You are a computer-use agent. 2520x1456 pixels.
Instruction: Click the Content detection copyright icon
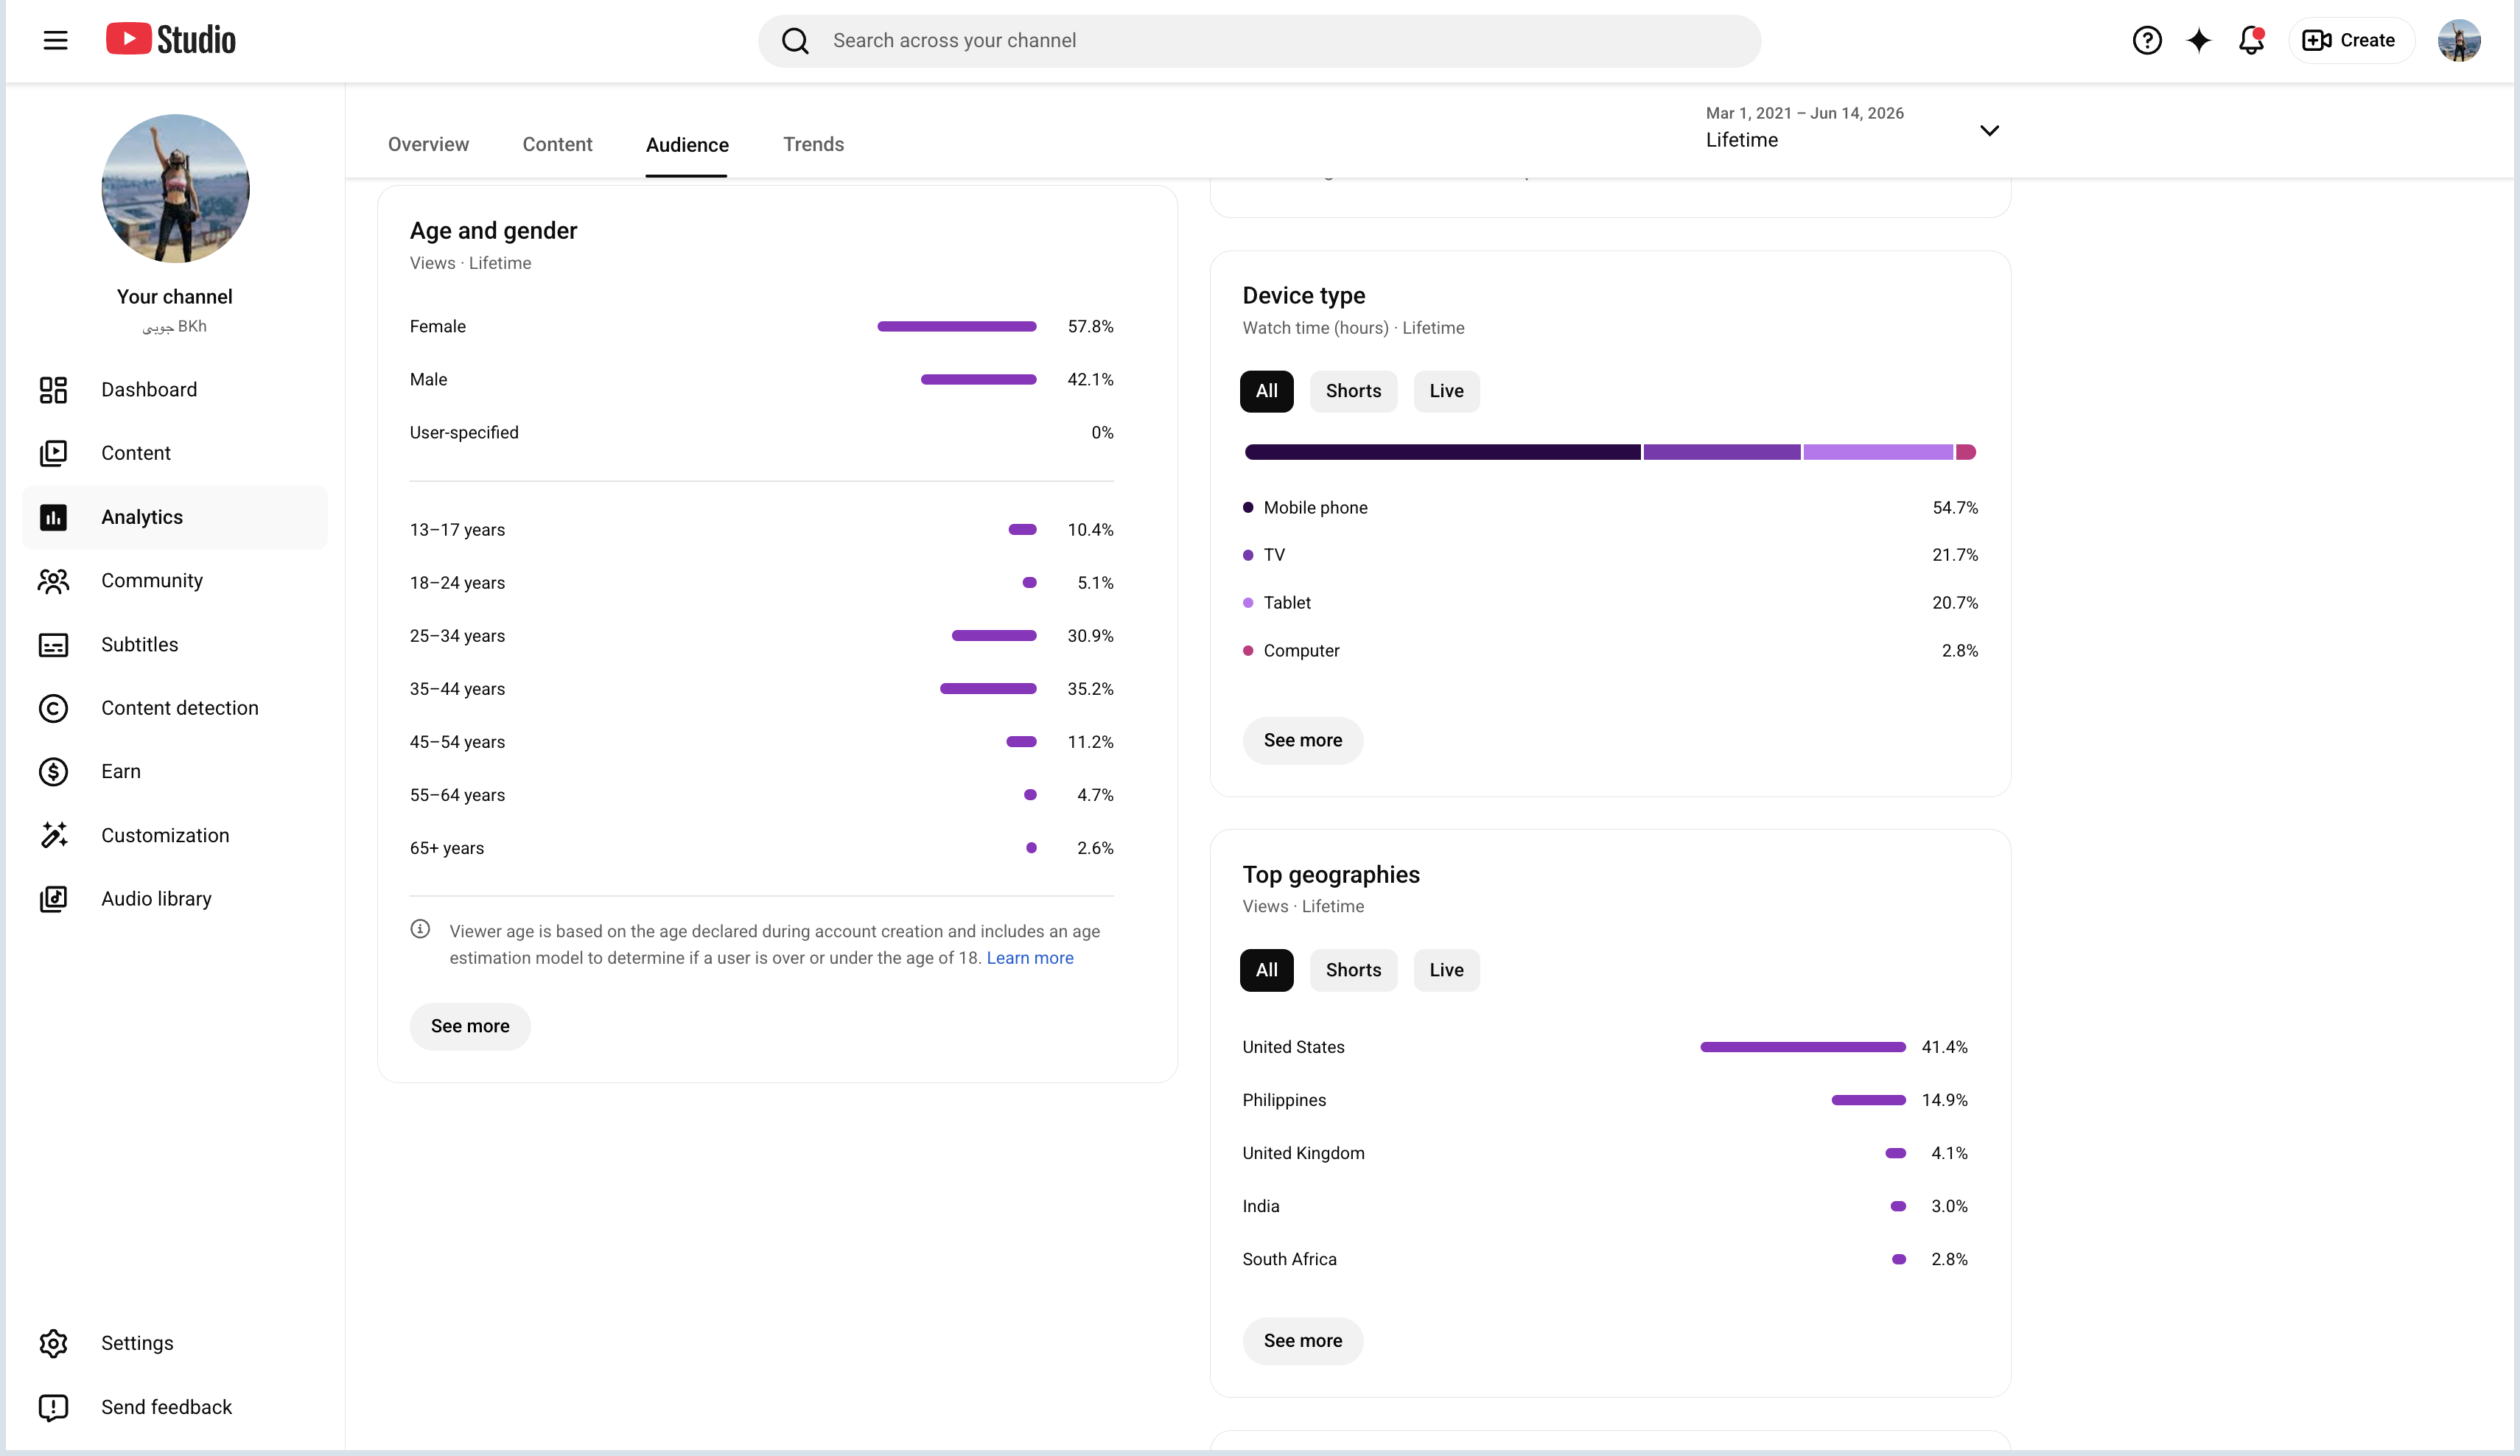tap(53, 708)
